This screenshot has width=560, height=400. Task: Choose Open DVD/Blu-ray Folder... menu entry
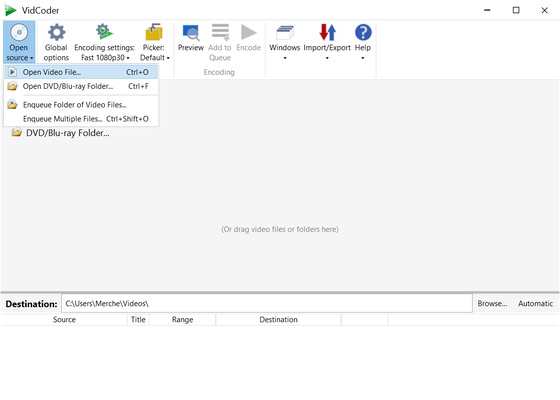pyautogui.click(x=81, y=86)
